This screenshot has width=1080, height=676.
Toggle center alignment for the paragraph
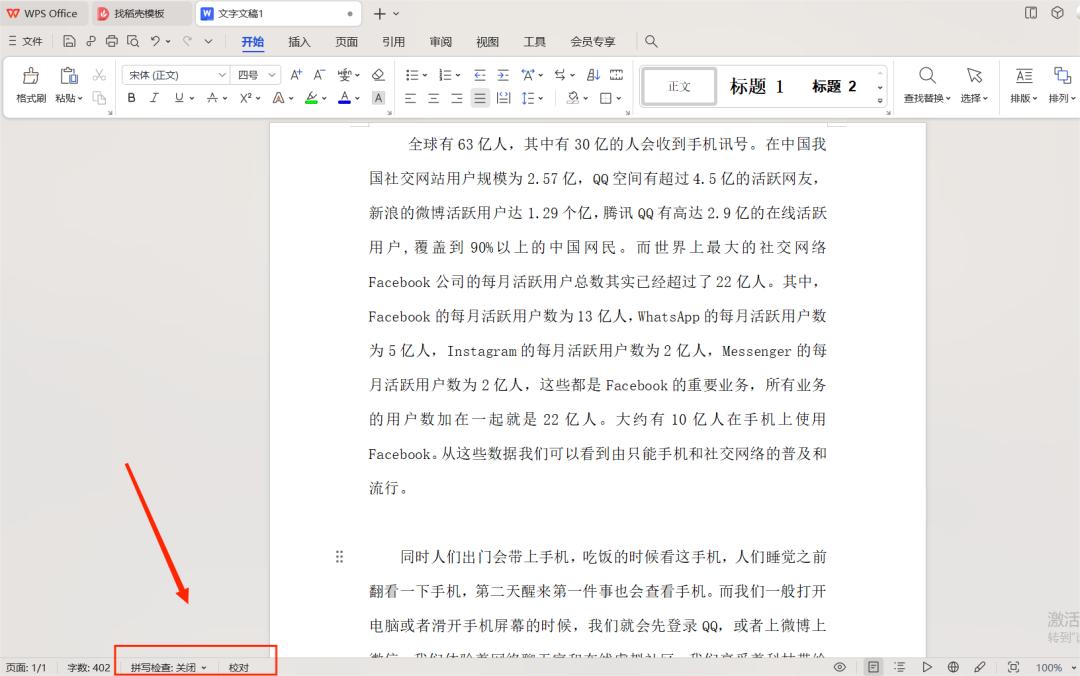pos(432,97)
